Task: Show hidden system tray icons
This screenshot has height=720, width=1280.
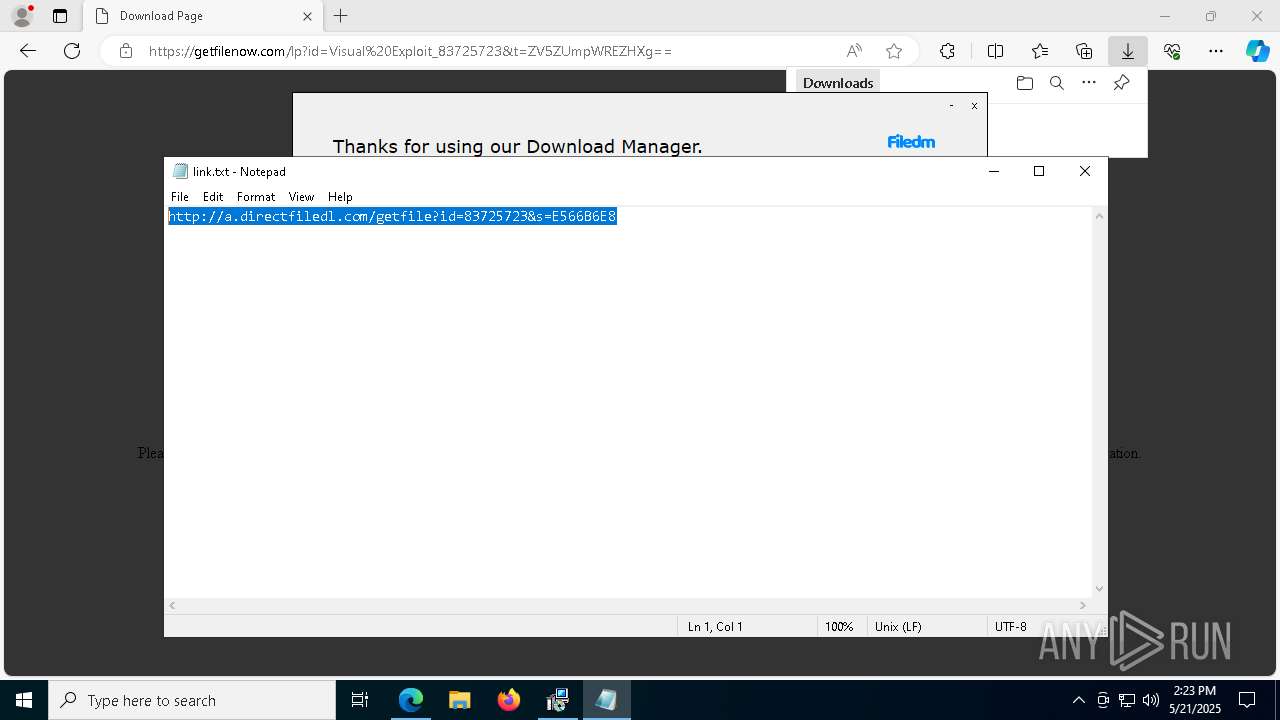Action: click(1078, 700)
